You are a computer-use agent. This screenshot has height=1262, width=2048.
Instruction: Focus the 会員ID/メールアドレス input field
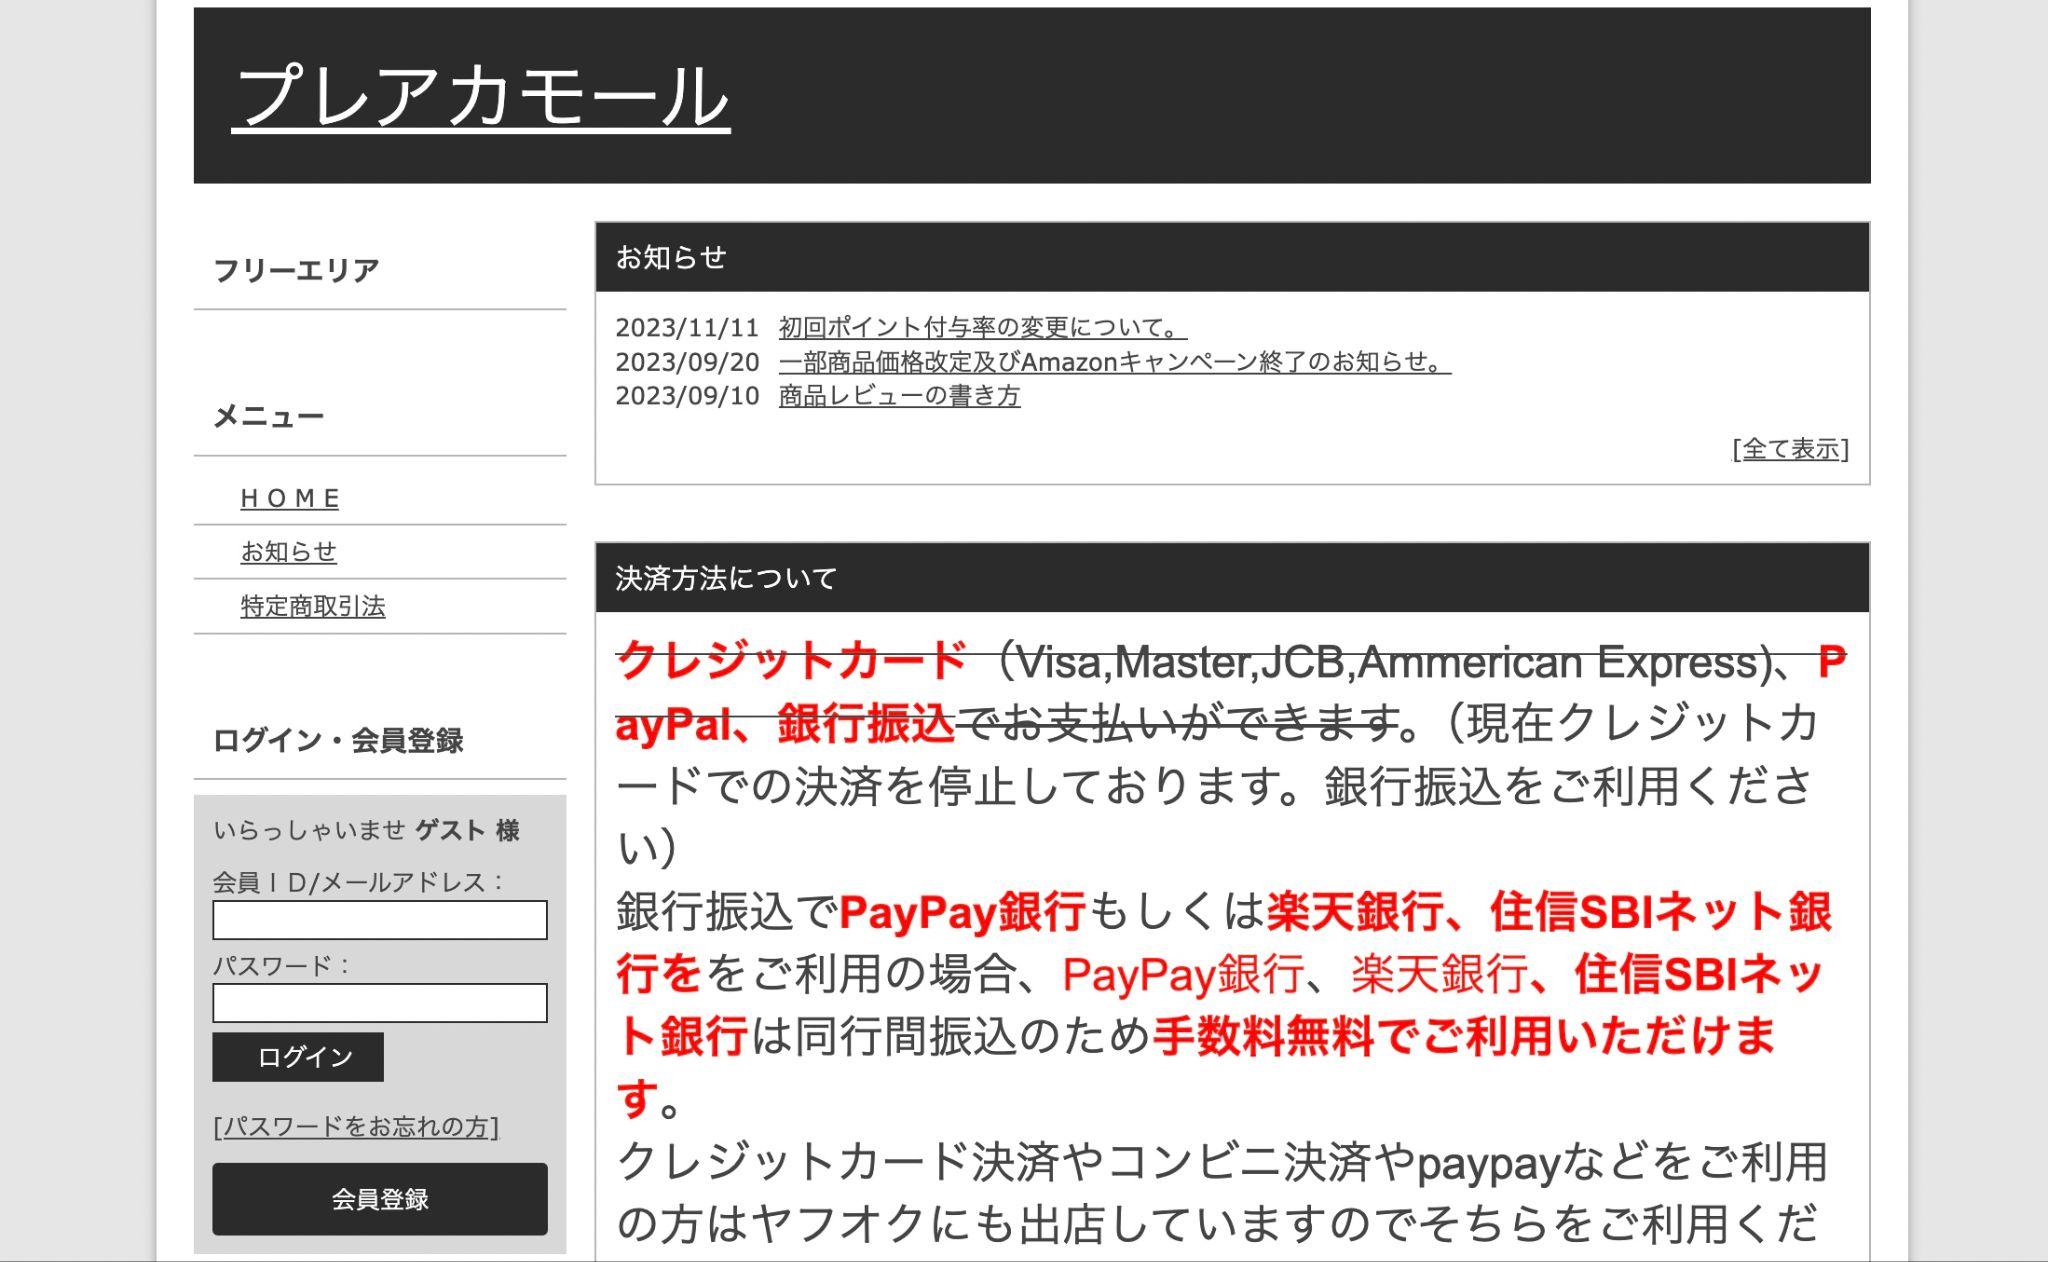coord(380,920)
